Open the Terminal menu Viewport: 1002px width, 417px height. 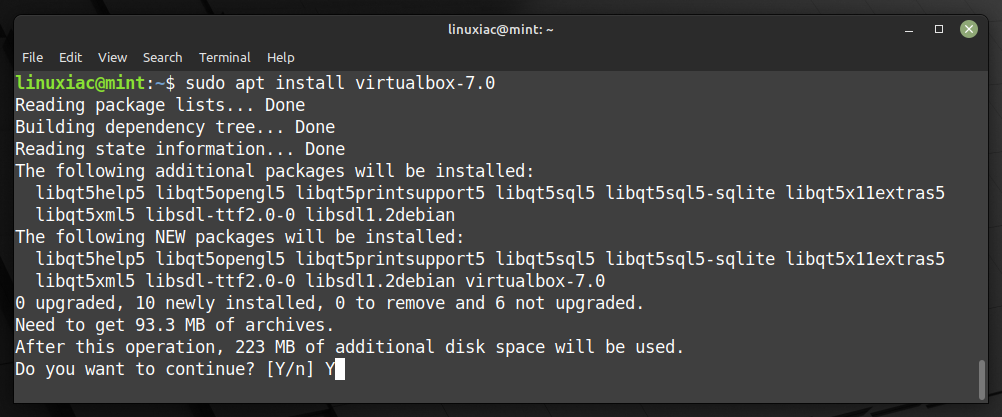(x=224, y=57)
